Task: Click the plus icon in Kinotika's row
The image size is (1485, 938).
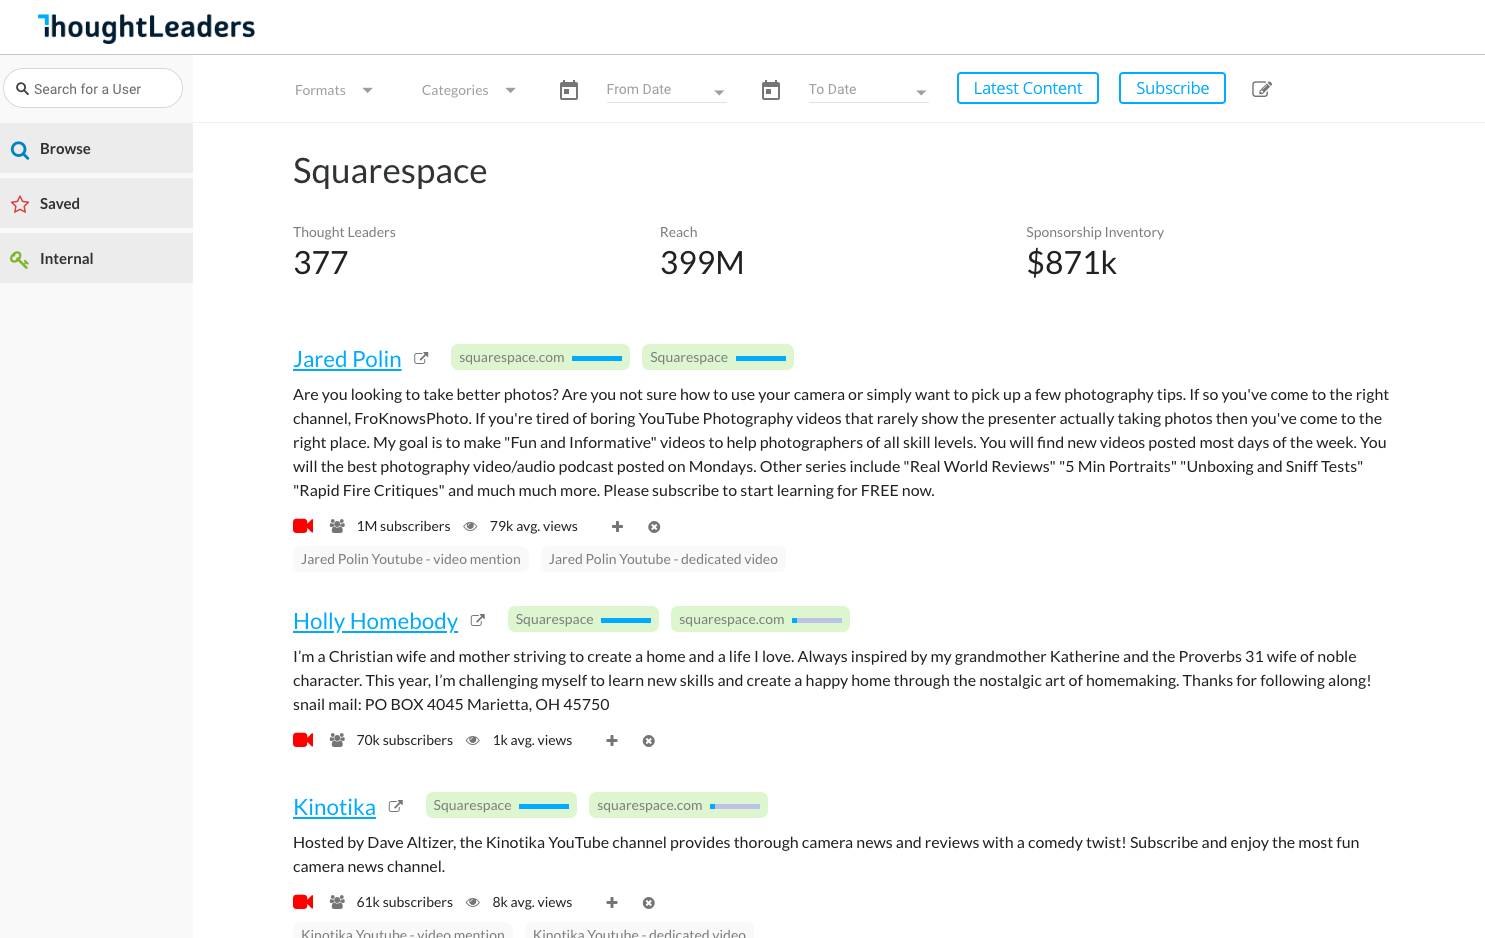Action: [x=612, y=903]
